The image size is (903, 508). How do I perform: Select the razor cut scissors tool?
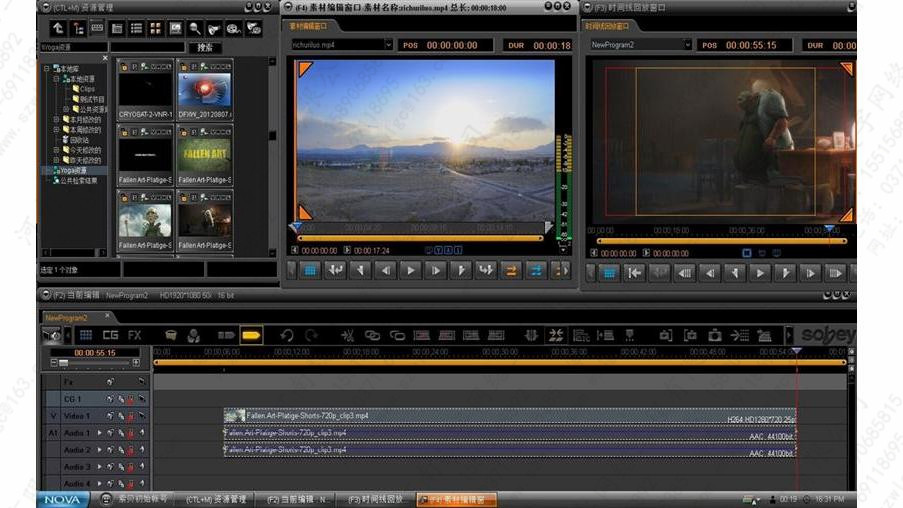coord(347,335)
